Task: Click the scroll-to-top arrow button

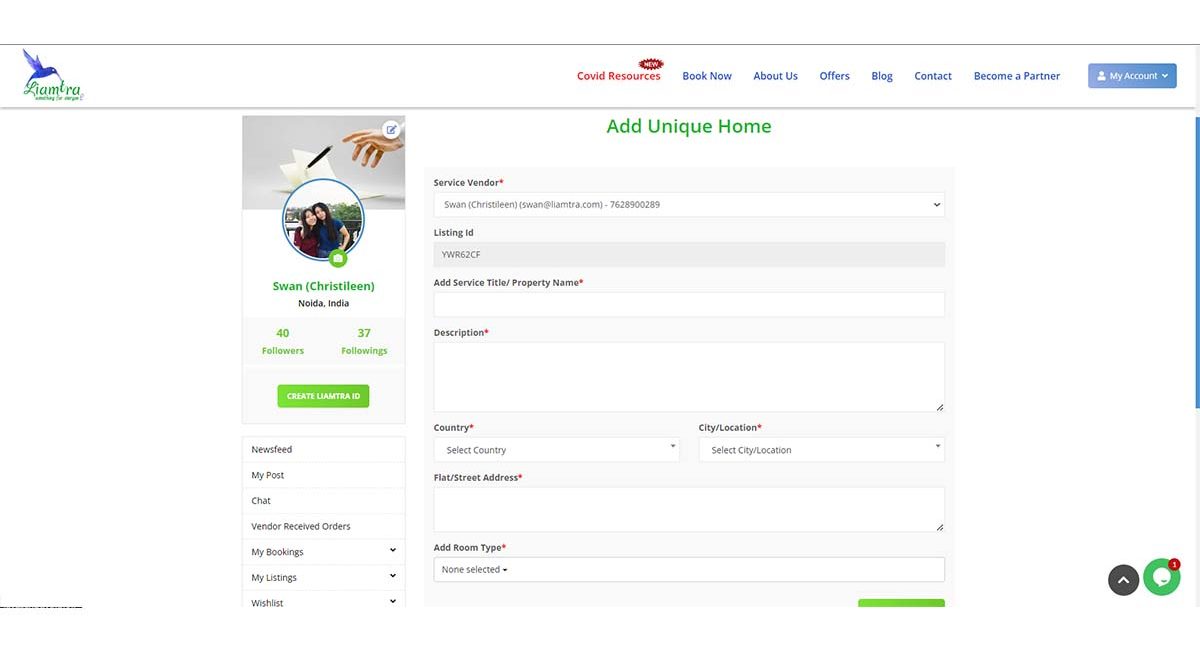Action: pyautogui.click(x=1123, y=580)
